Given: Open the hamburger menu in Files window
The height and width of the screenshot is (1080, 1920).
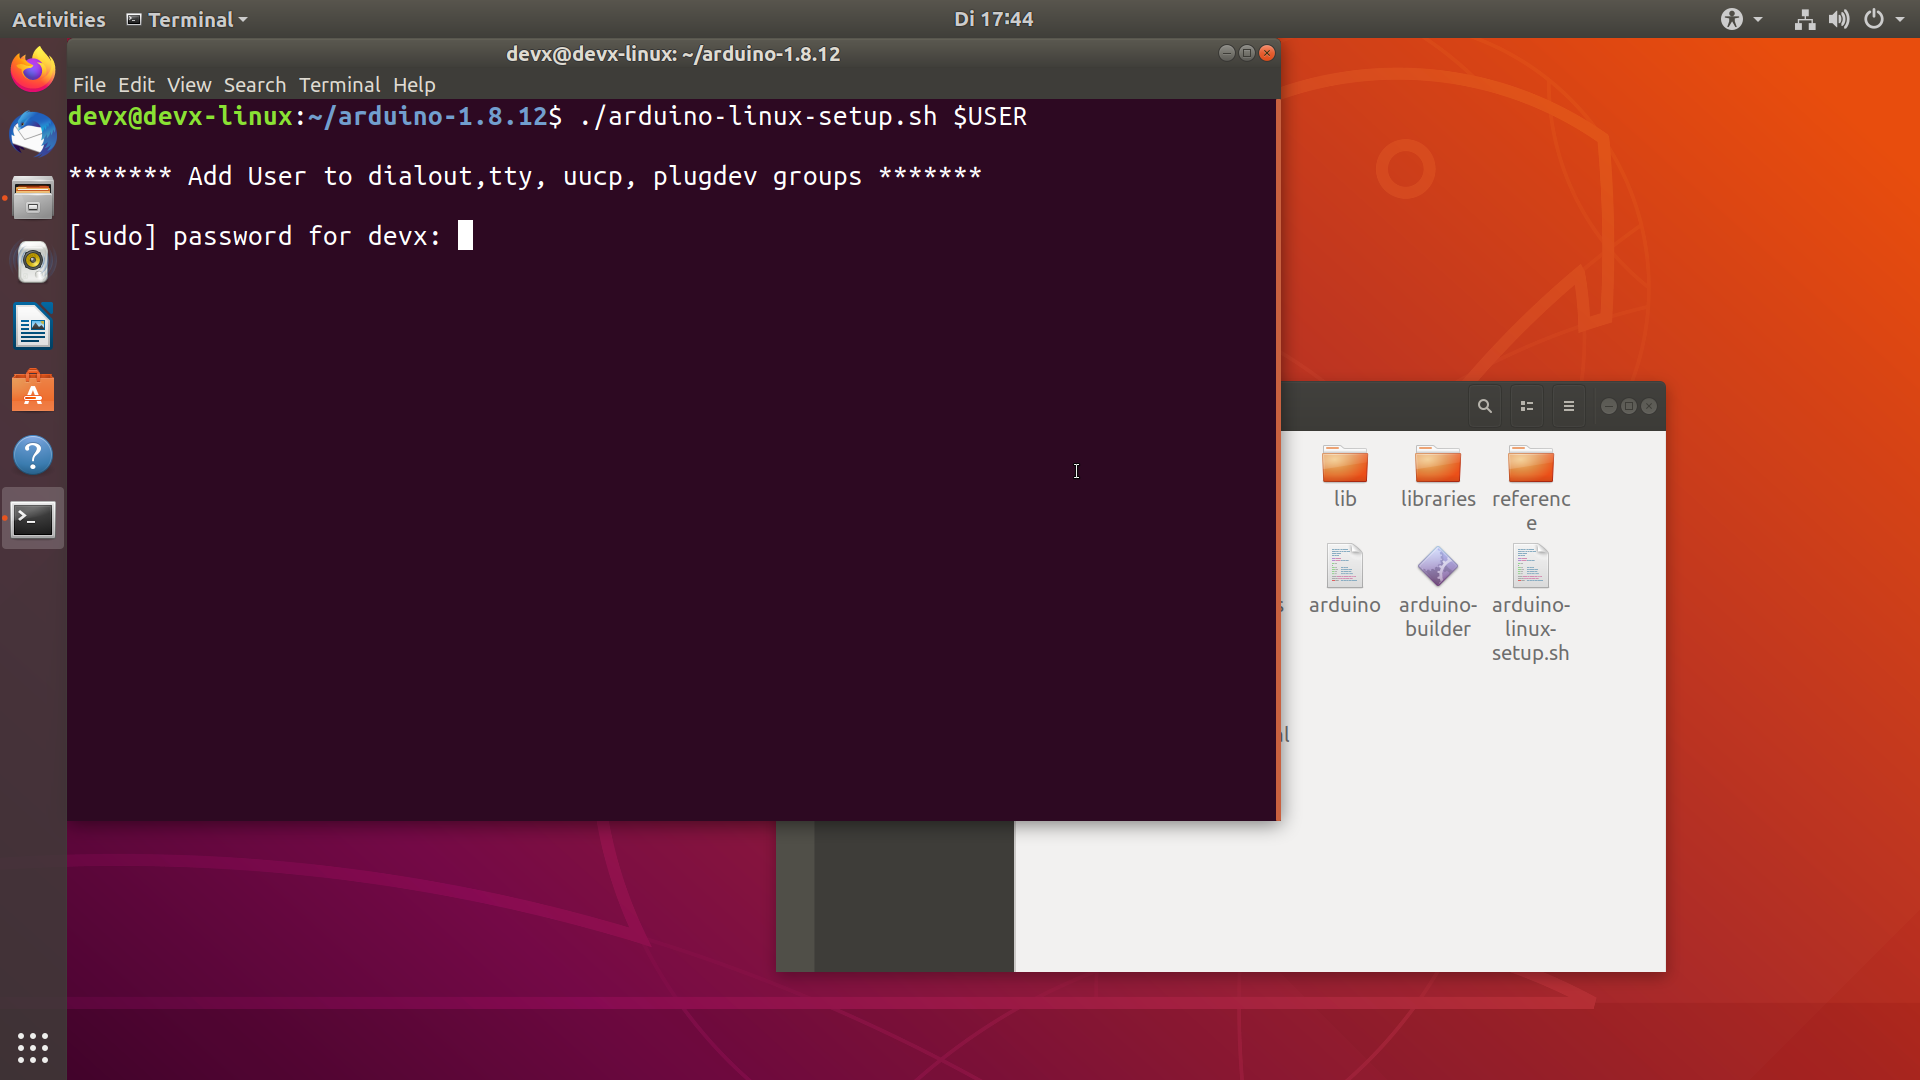Looking at the screenshot, I should 1569,406.
